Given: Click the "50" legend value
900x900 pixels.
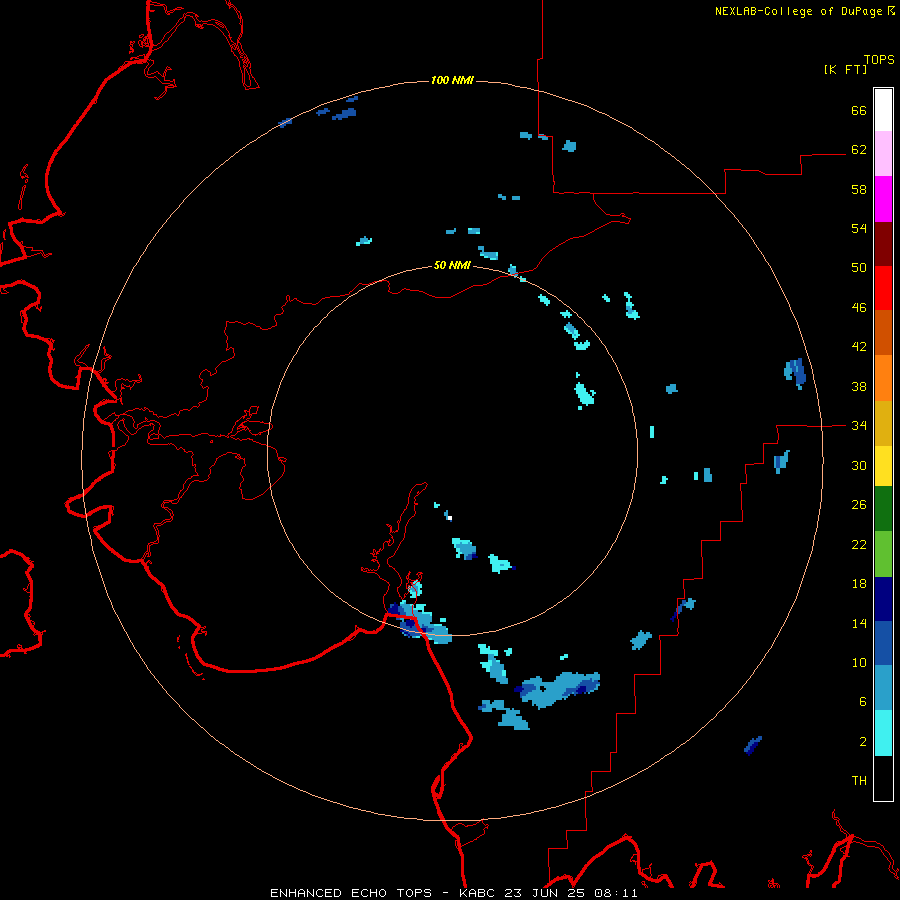Looking at the screenshot, I should (859, 268).
